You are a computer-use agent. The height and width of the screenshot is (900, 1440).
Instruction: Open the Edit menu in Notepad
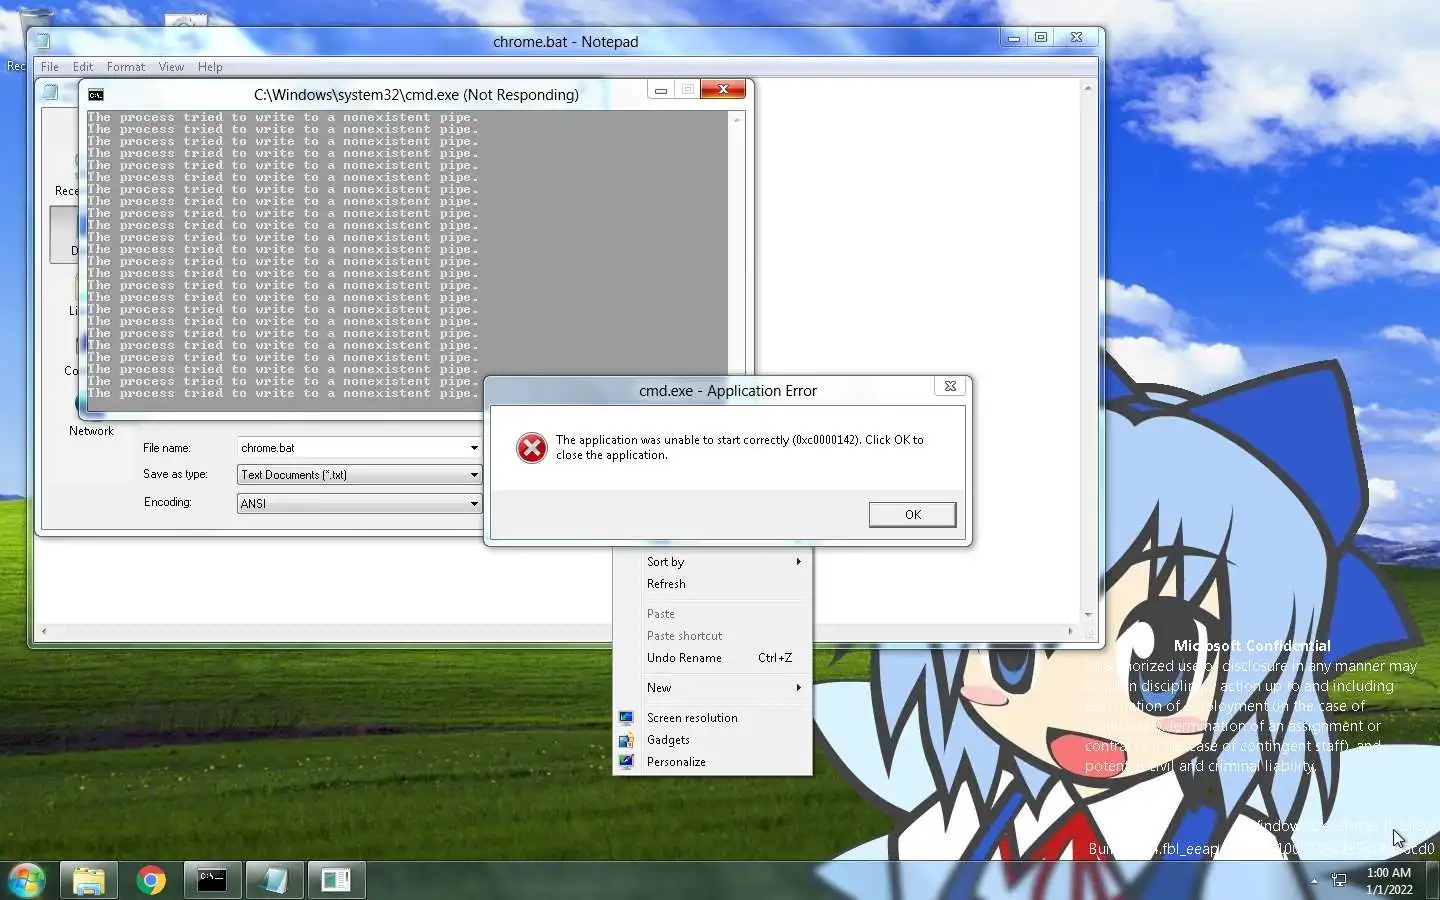tap(83, 67)
